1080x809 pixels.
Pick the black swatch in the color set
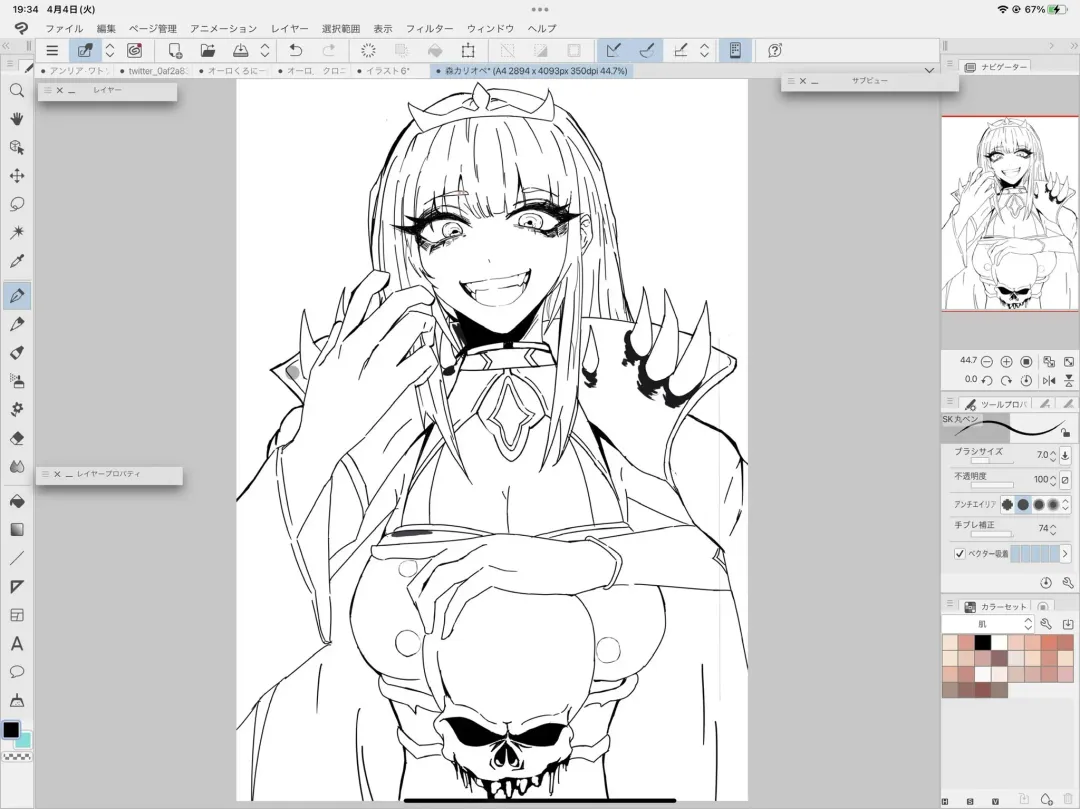click(x=983, y=642)
